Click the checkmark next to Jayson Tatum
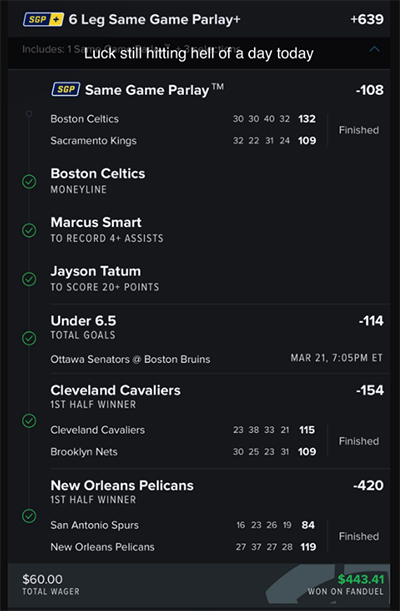The width and height of the screenshot is (400, 611). [29, 279]
